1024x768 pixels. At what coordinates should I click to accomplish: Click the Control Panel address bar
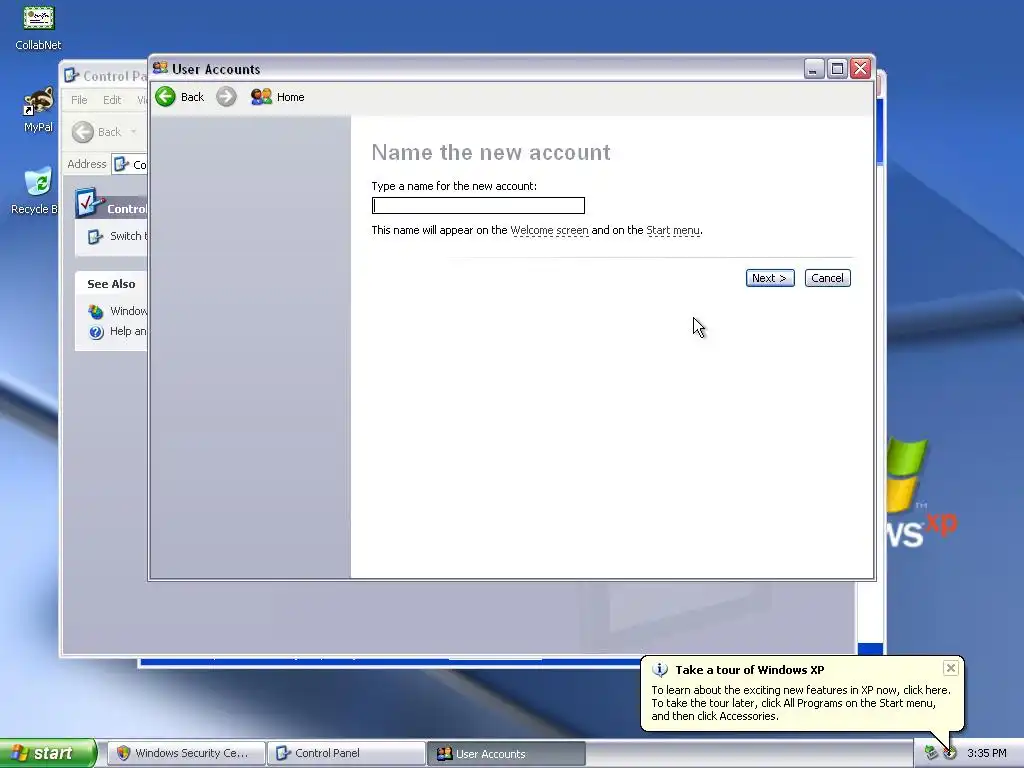coord(130,164)
